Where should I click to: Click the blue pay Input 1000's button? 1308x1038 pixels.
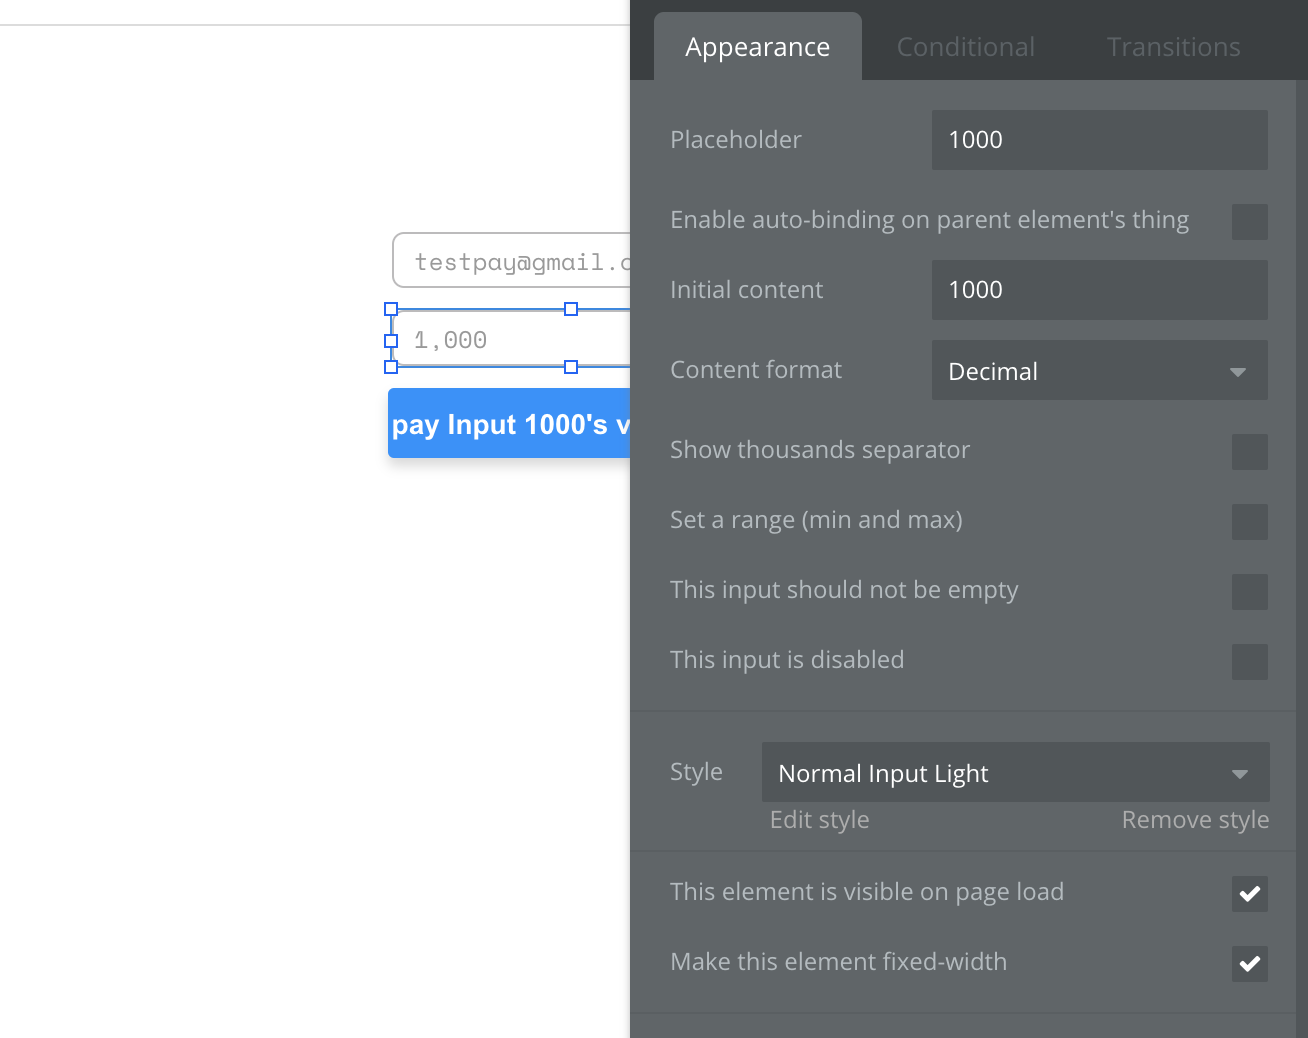[x=509, y=424]
